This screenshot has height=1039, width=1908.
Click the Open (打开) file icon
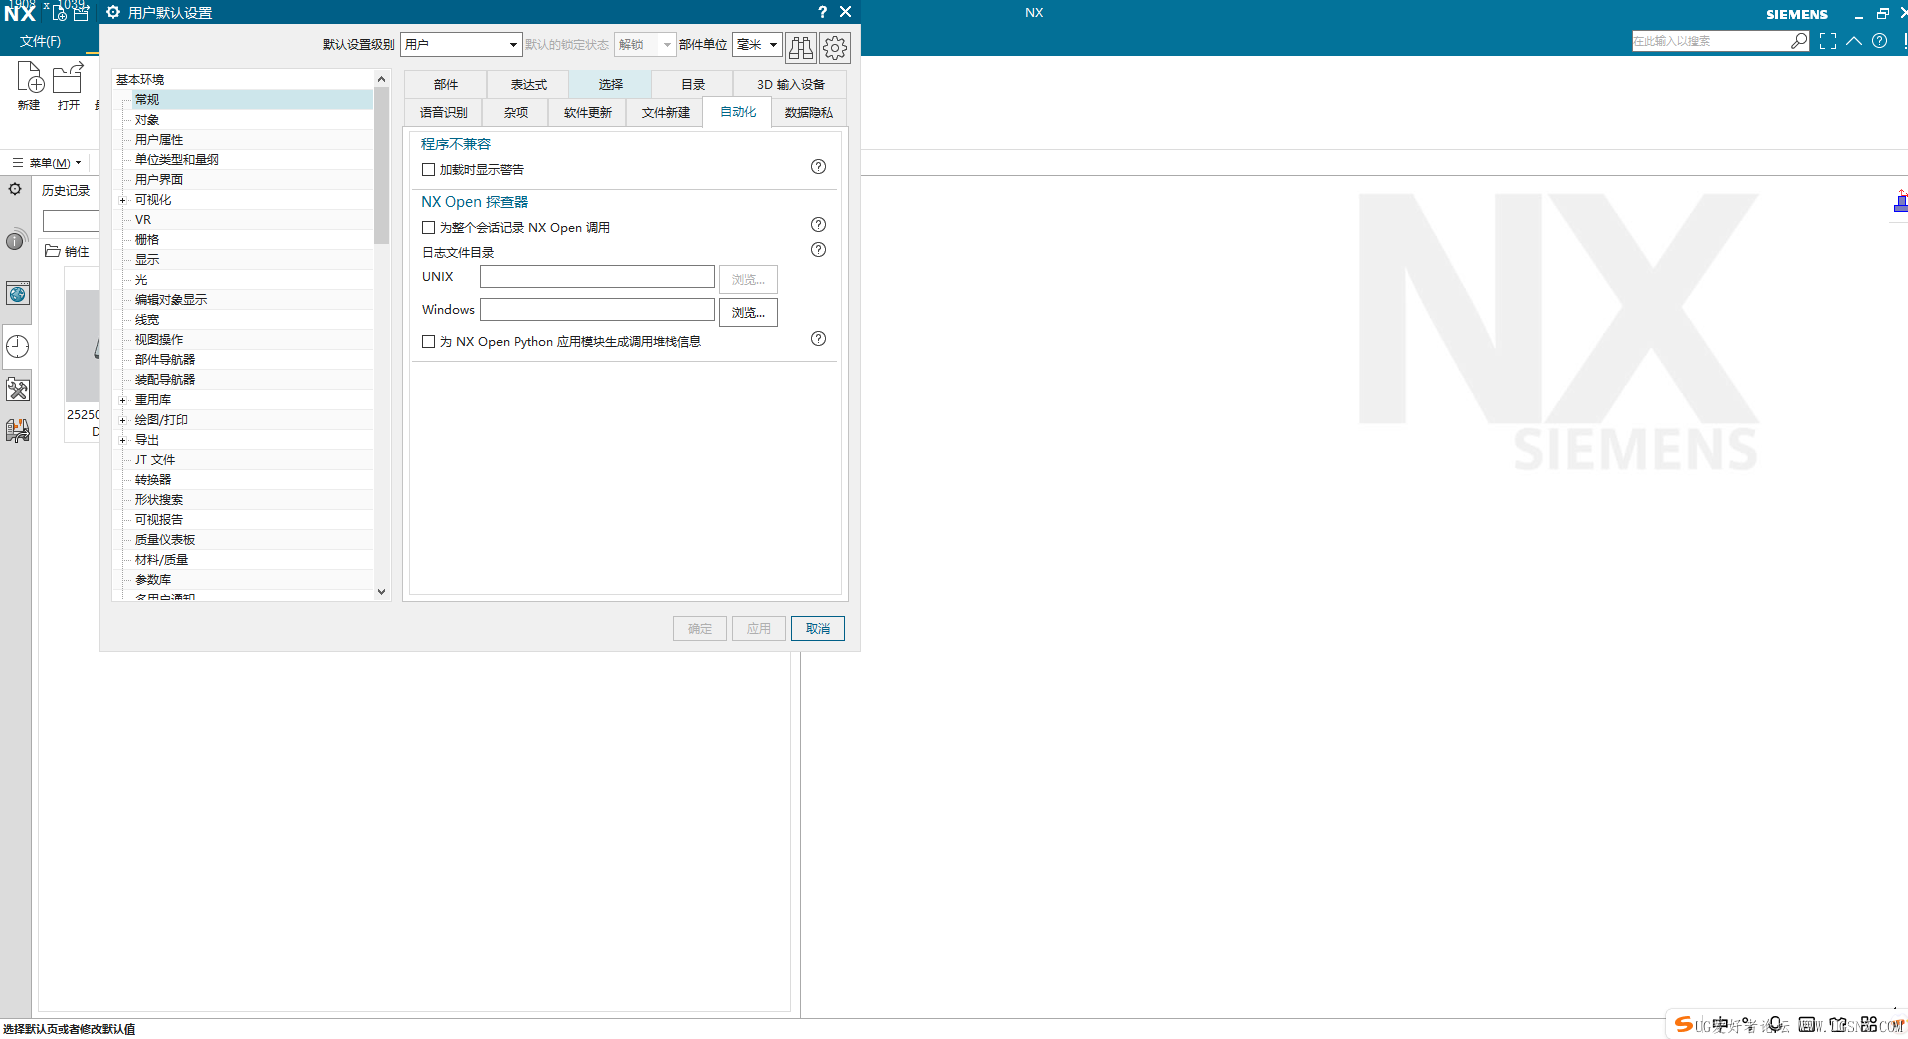click(68, 77)
